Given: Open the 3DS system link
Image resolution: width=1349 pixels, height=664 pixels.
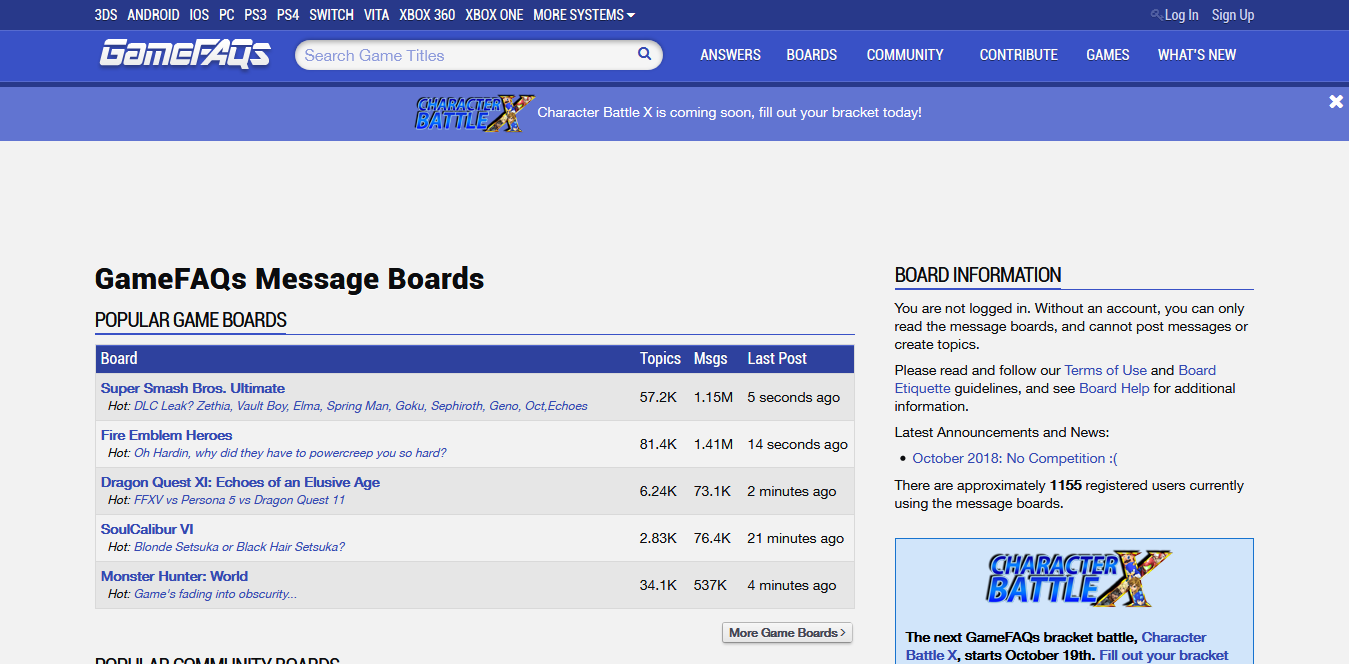Looking at the screenshot, I should click(x=106, y=15).
